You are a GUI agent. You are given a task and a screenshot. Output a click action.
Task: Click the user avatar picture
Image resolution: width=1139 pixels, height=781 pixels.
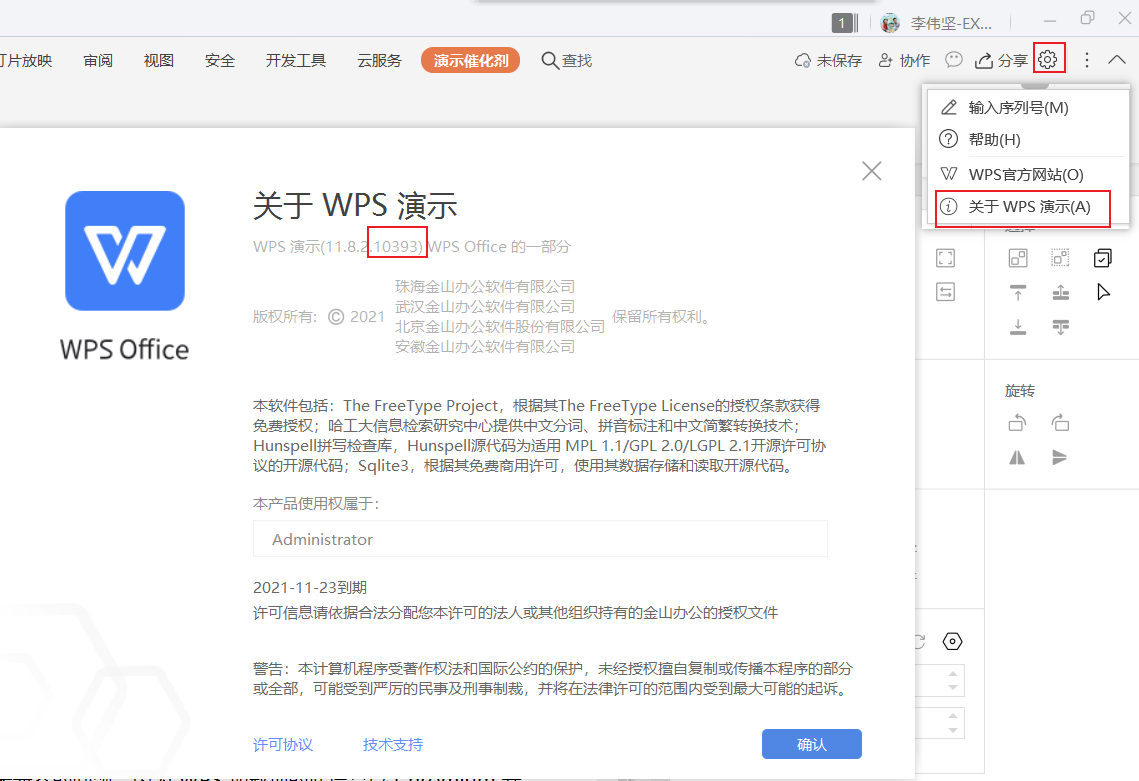890,23
